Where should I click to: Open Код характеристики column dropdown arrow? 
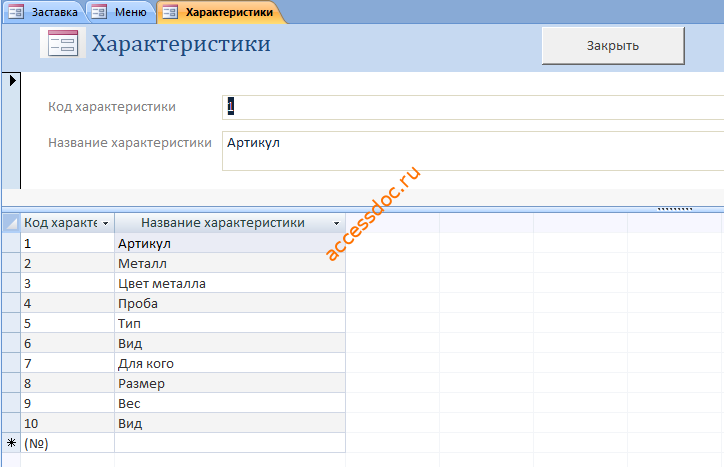pyautogui.click(x=106, y=224)
